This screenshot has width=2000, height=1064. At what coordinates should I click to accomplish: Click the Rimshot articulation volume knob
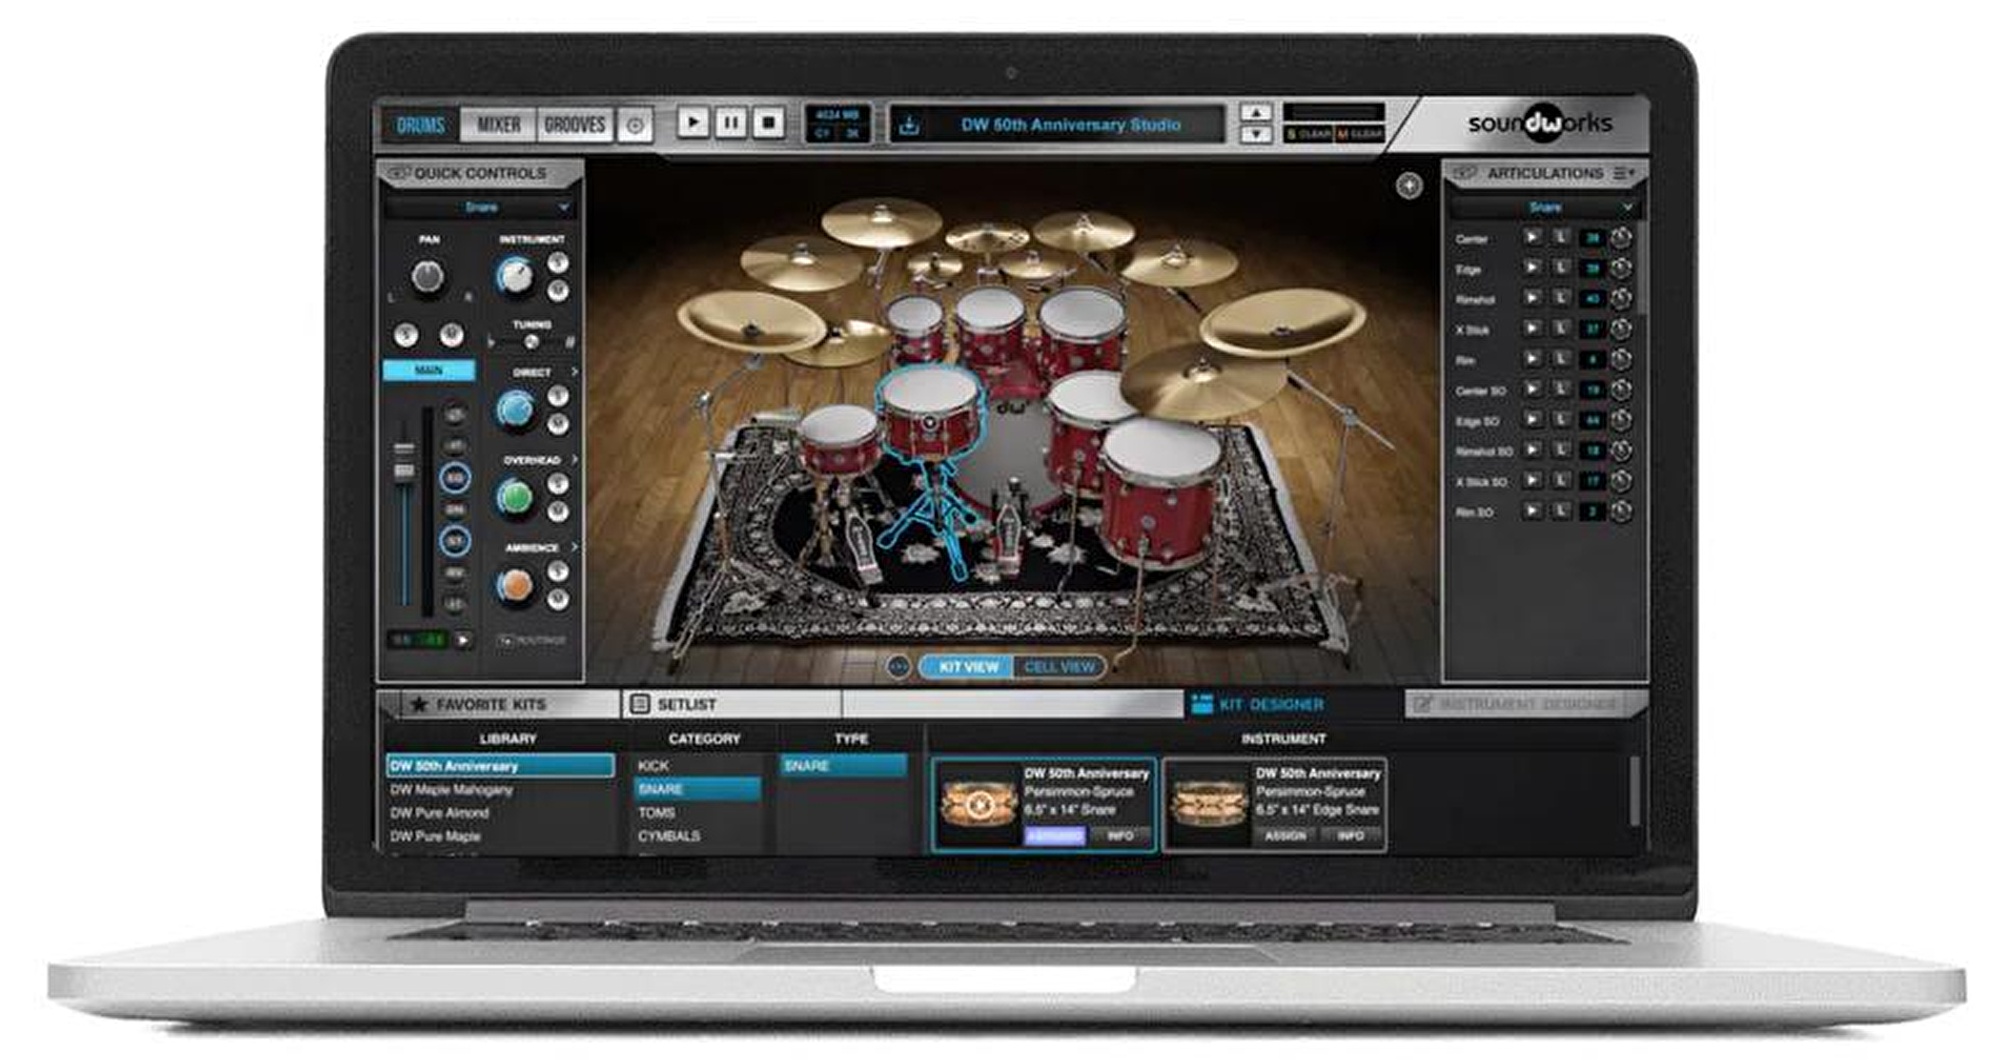(x=1621, y=299)
